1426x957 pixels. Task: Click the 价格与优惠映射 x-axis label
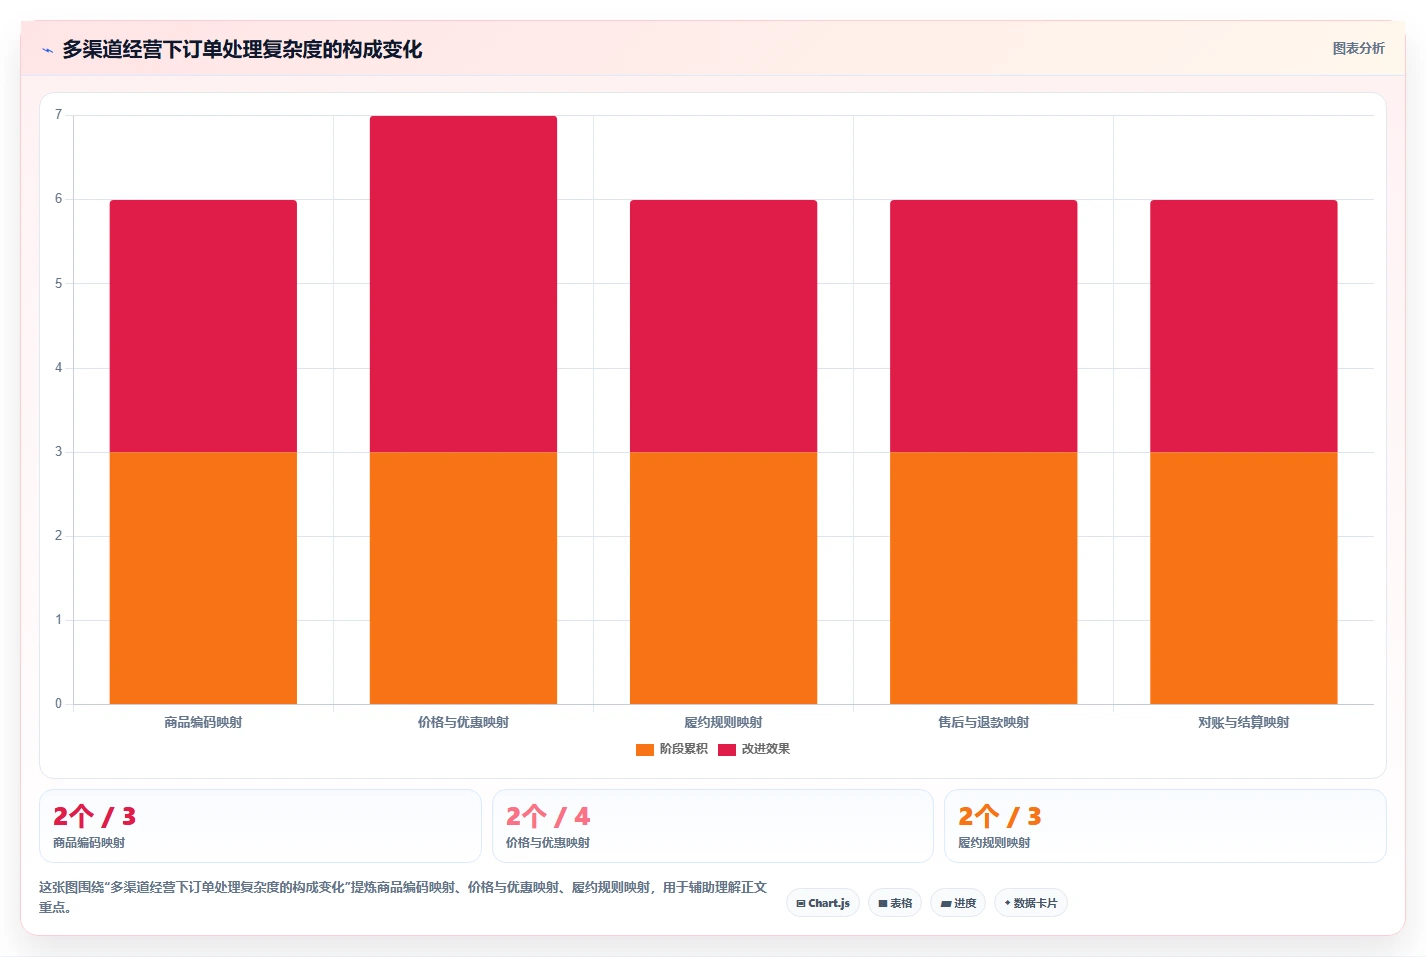tap(463, 722)
